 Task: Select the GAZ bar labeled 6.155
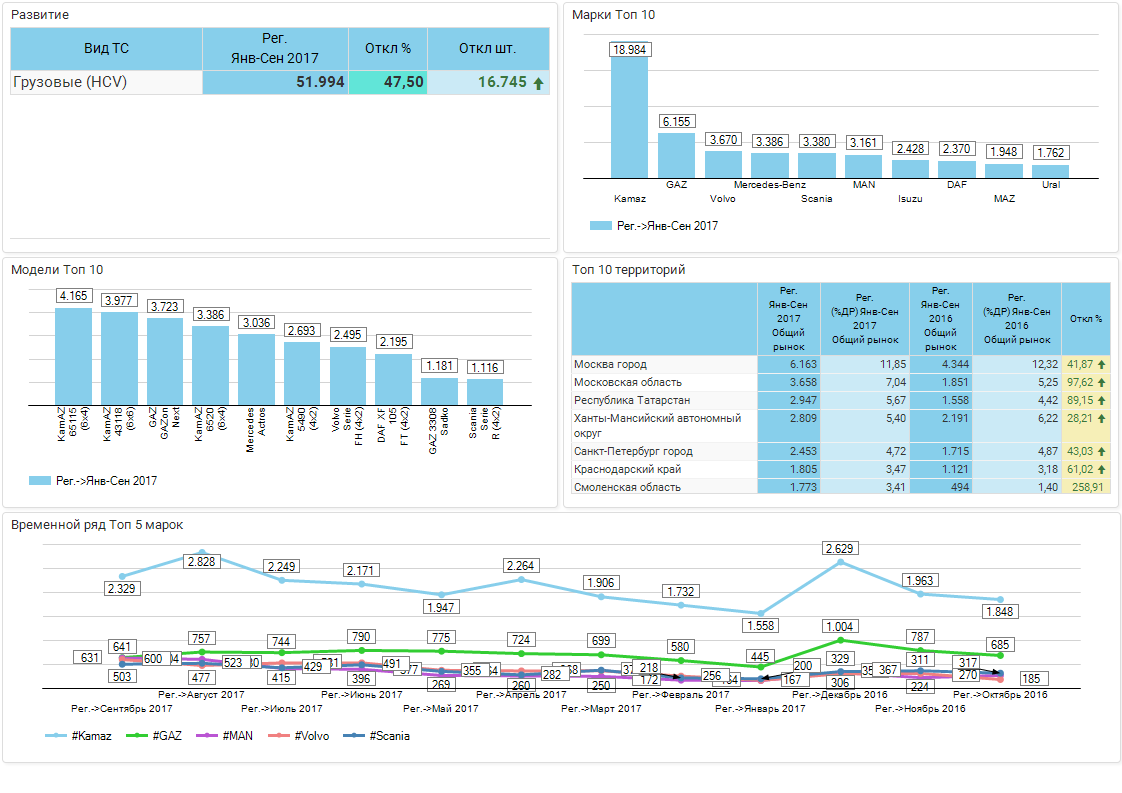point(676,155)
